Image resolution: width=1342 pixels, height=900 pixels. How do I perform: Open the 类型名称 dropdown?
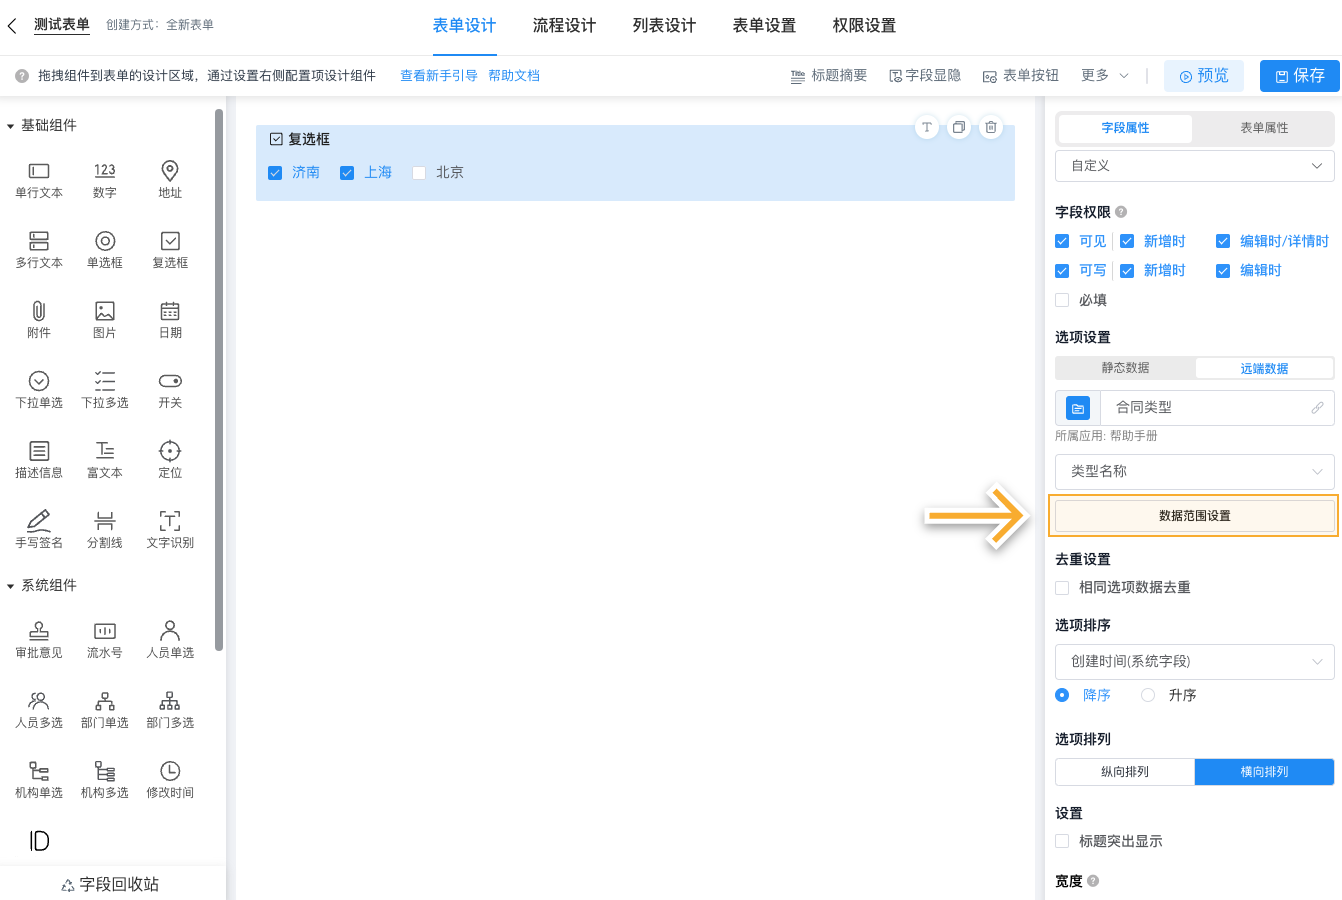coord(1194,471)
